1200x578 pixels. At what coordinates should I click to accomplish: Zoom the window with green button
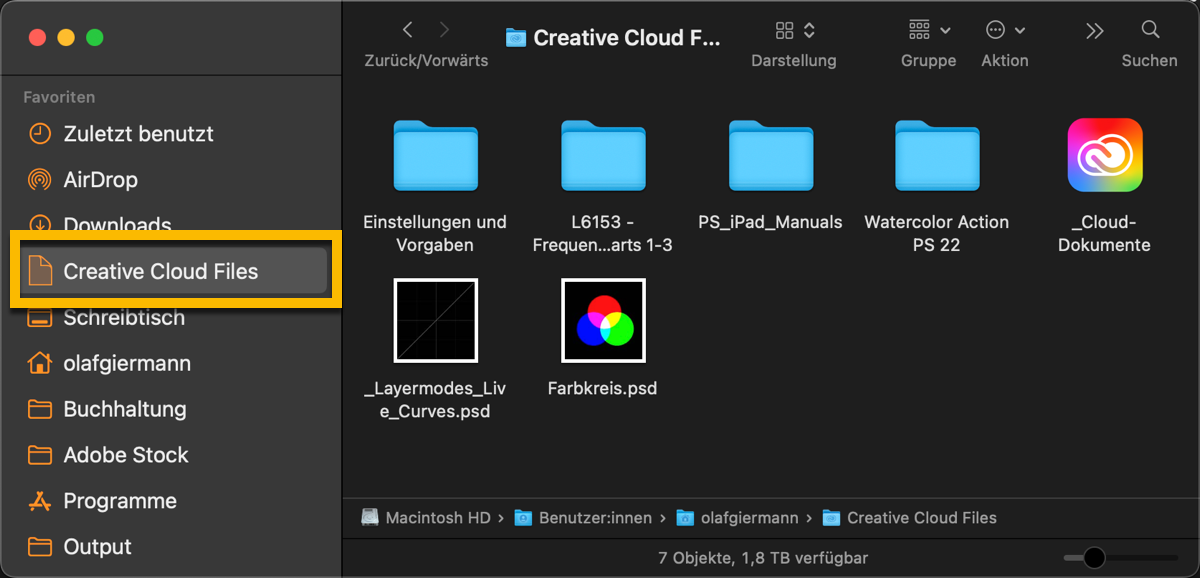[x=95, y=38]
